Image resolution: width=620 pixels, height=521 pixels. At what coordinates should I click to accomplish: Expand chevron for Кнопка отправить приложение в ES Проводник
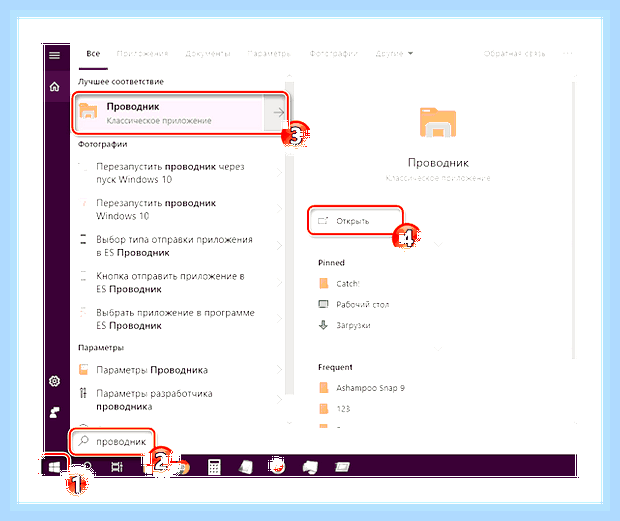[279, 282]
